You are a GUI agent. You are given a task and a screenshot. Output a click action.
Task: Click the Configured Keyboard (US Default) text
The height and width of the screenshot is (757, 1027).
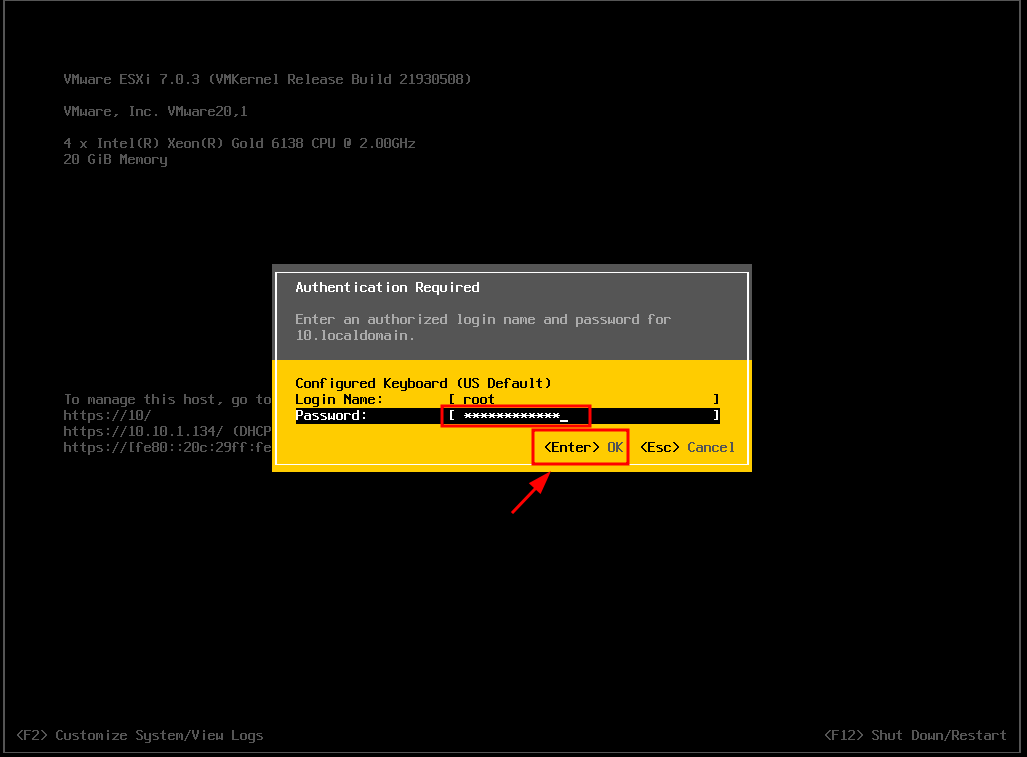click(x=423, y=383)
